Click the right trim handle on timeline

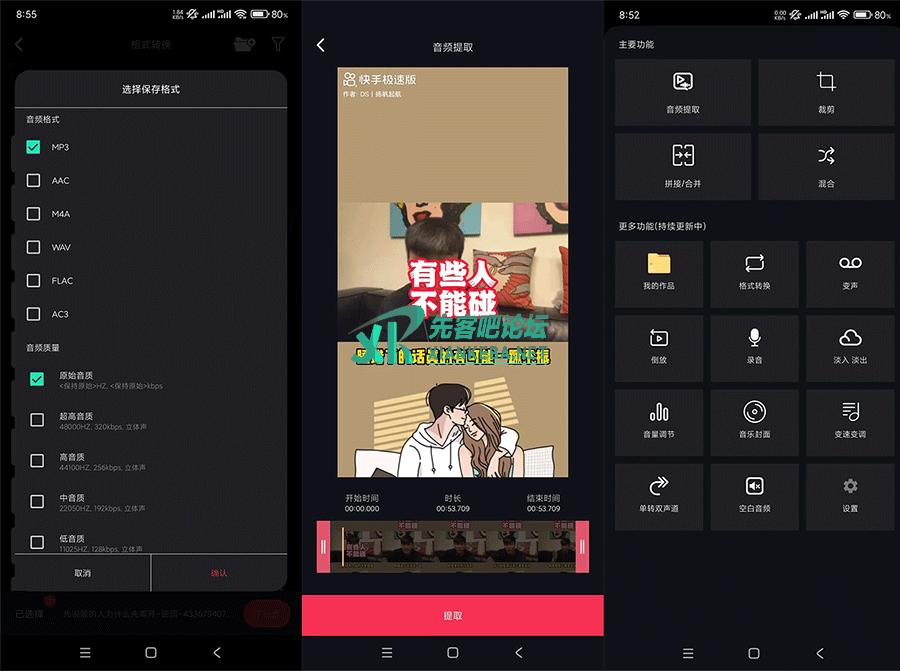tap(582, 546)
